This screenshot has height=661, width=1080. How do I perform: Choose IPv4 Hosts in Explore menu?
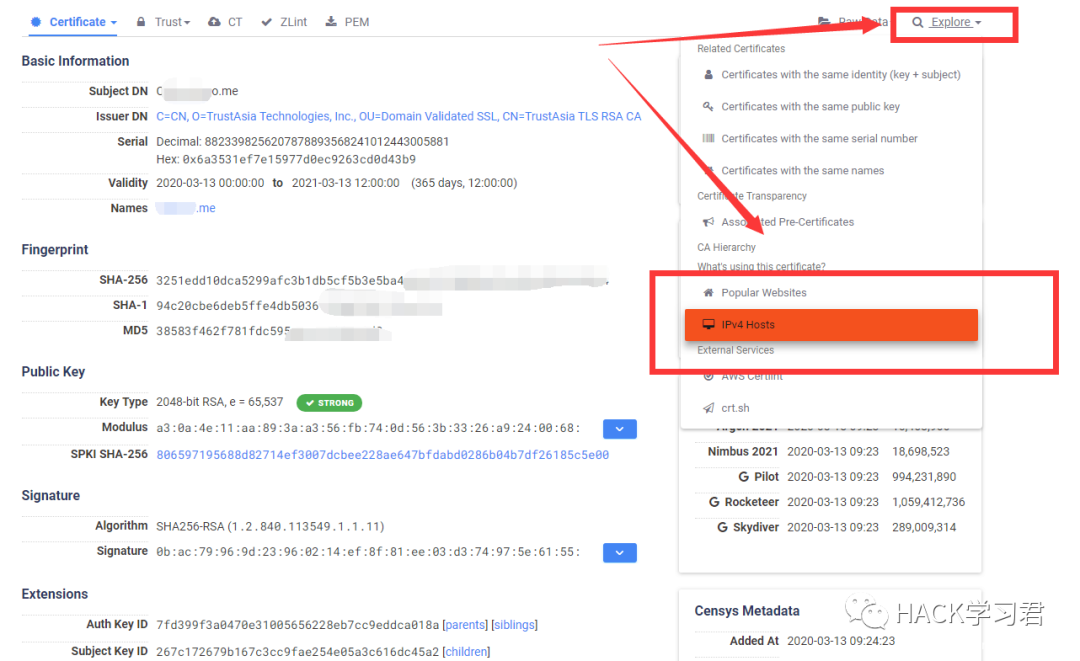[831, 325]
